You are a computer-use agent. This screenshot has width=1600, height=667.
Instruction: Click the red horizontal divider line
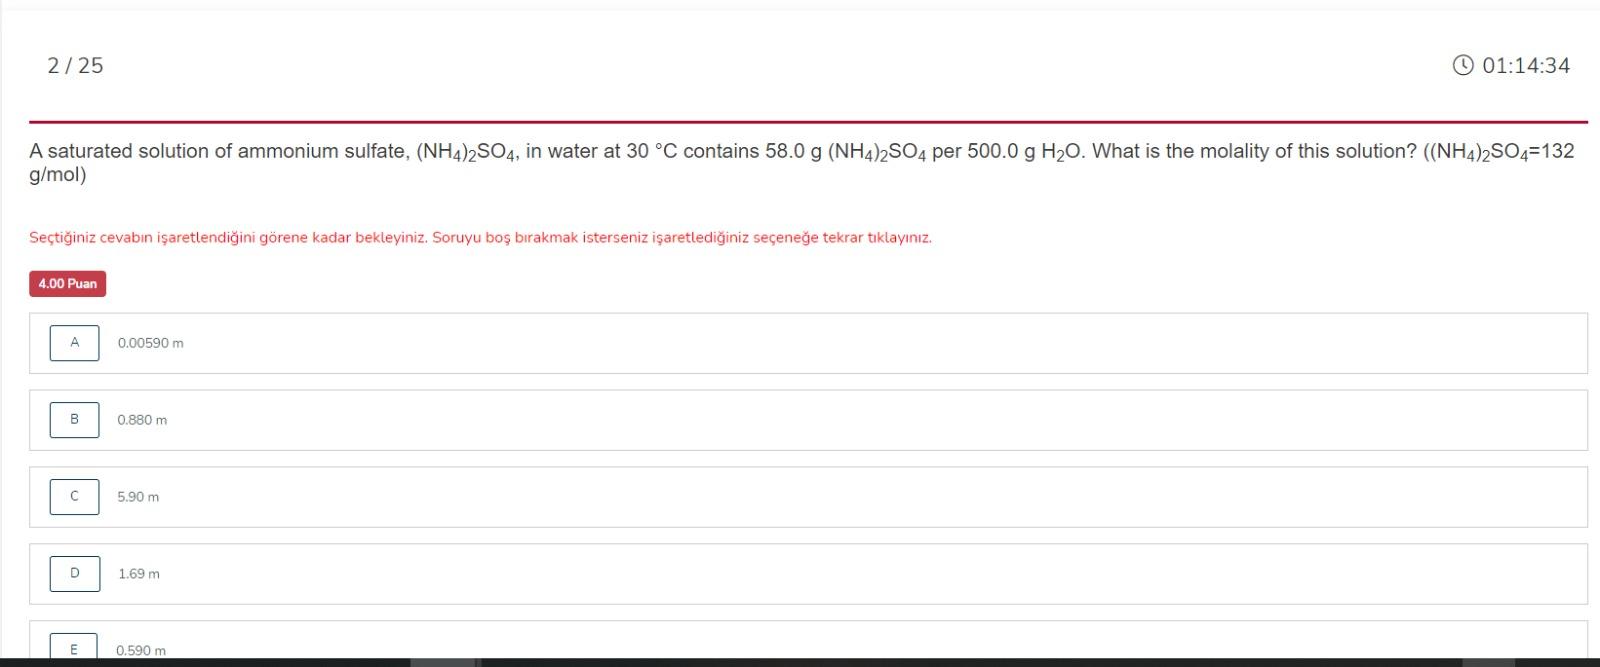[808, 122]
